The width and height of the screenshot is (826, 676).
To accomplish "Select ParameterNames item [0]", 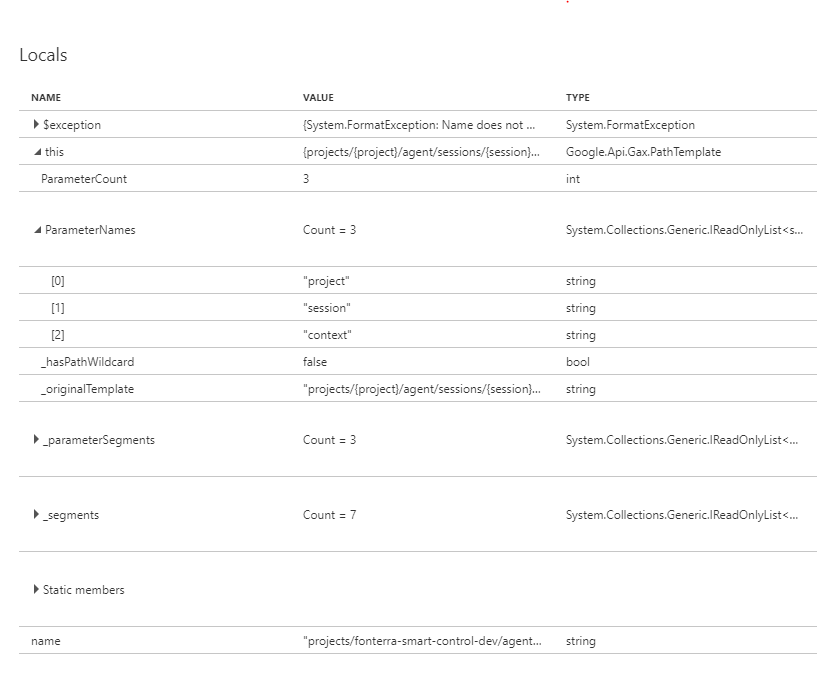I will [x=418, y=281].
